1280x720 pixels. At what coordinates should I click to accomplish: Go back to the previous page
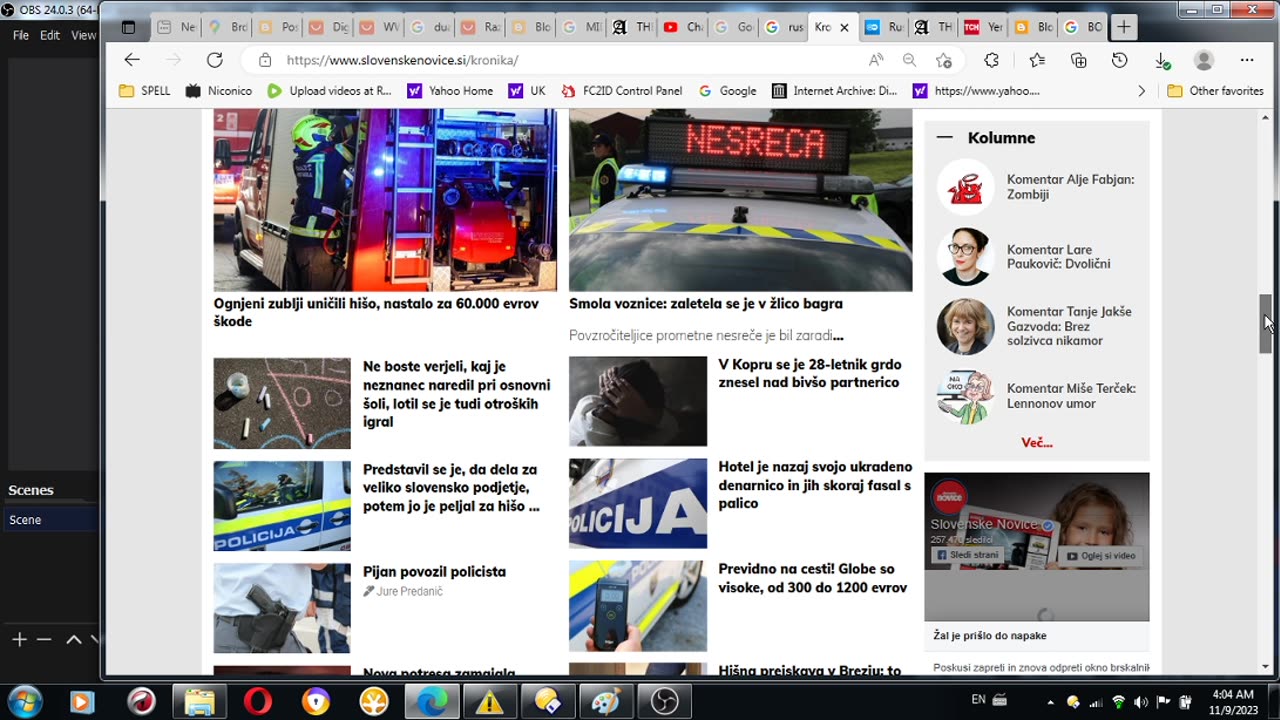point(132,60)
